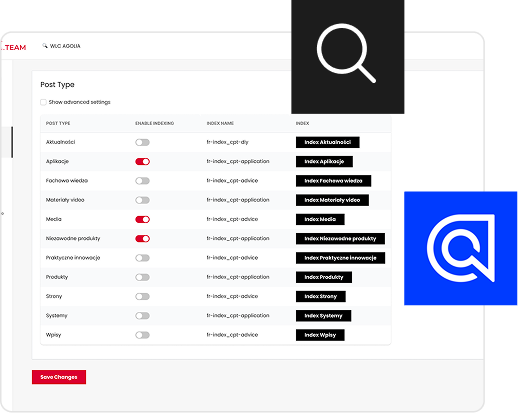Viewport: 518px width, 413px height.
Task: Select index name in Aktualności row
Action: (x=228, y=142)
